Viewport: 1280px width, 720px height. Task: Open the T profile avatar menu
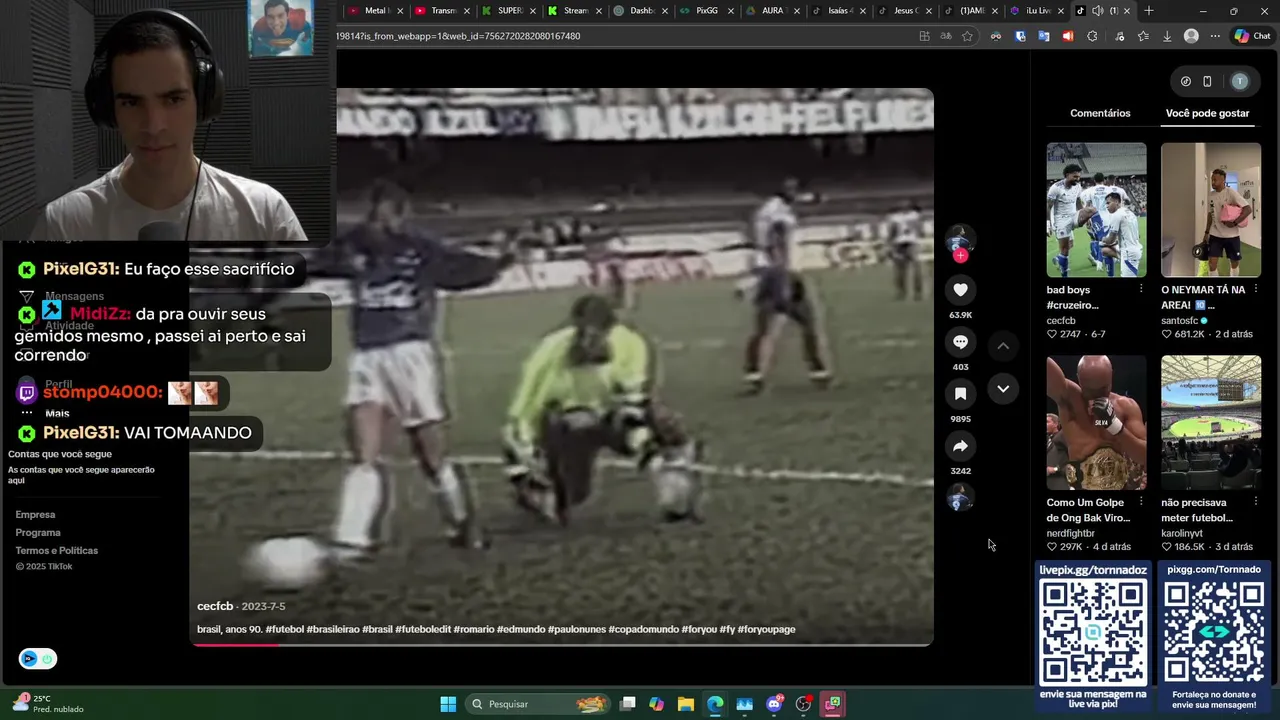[1240, 81]
